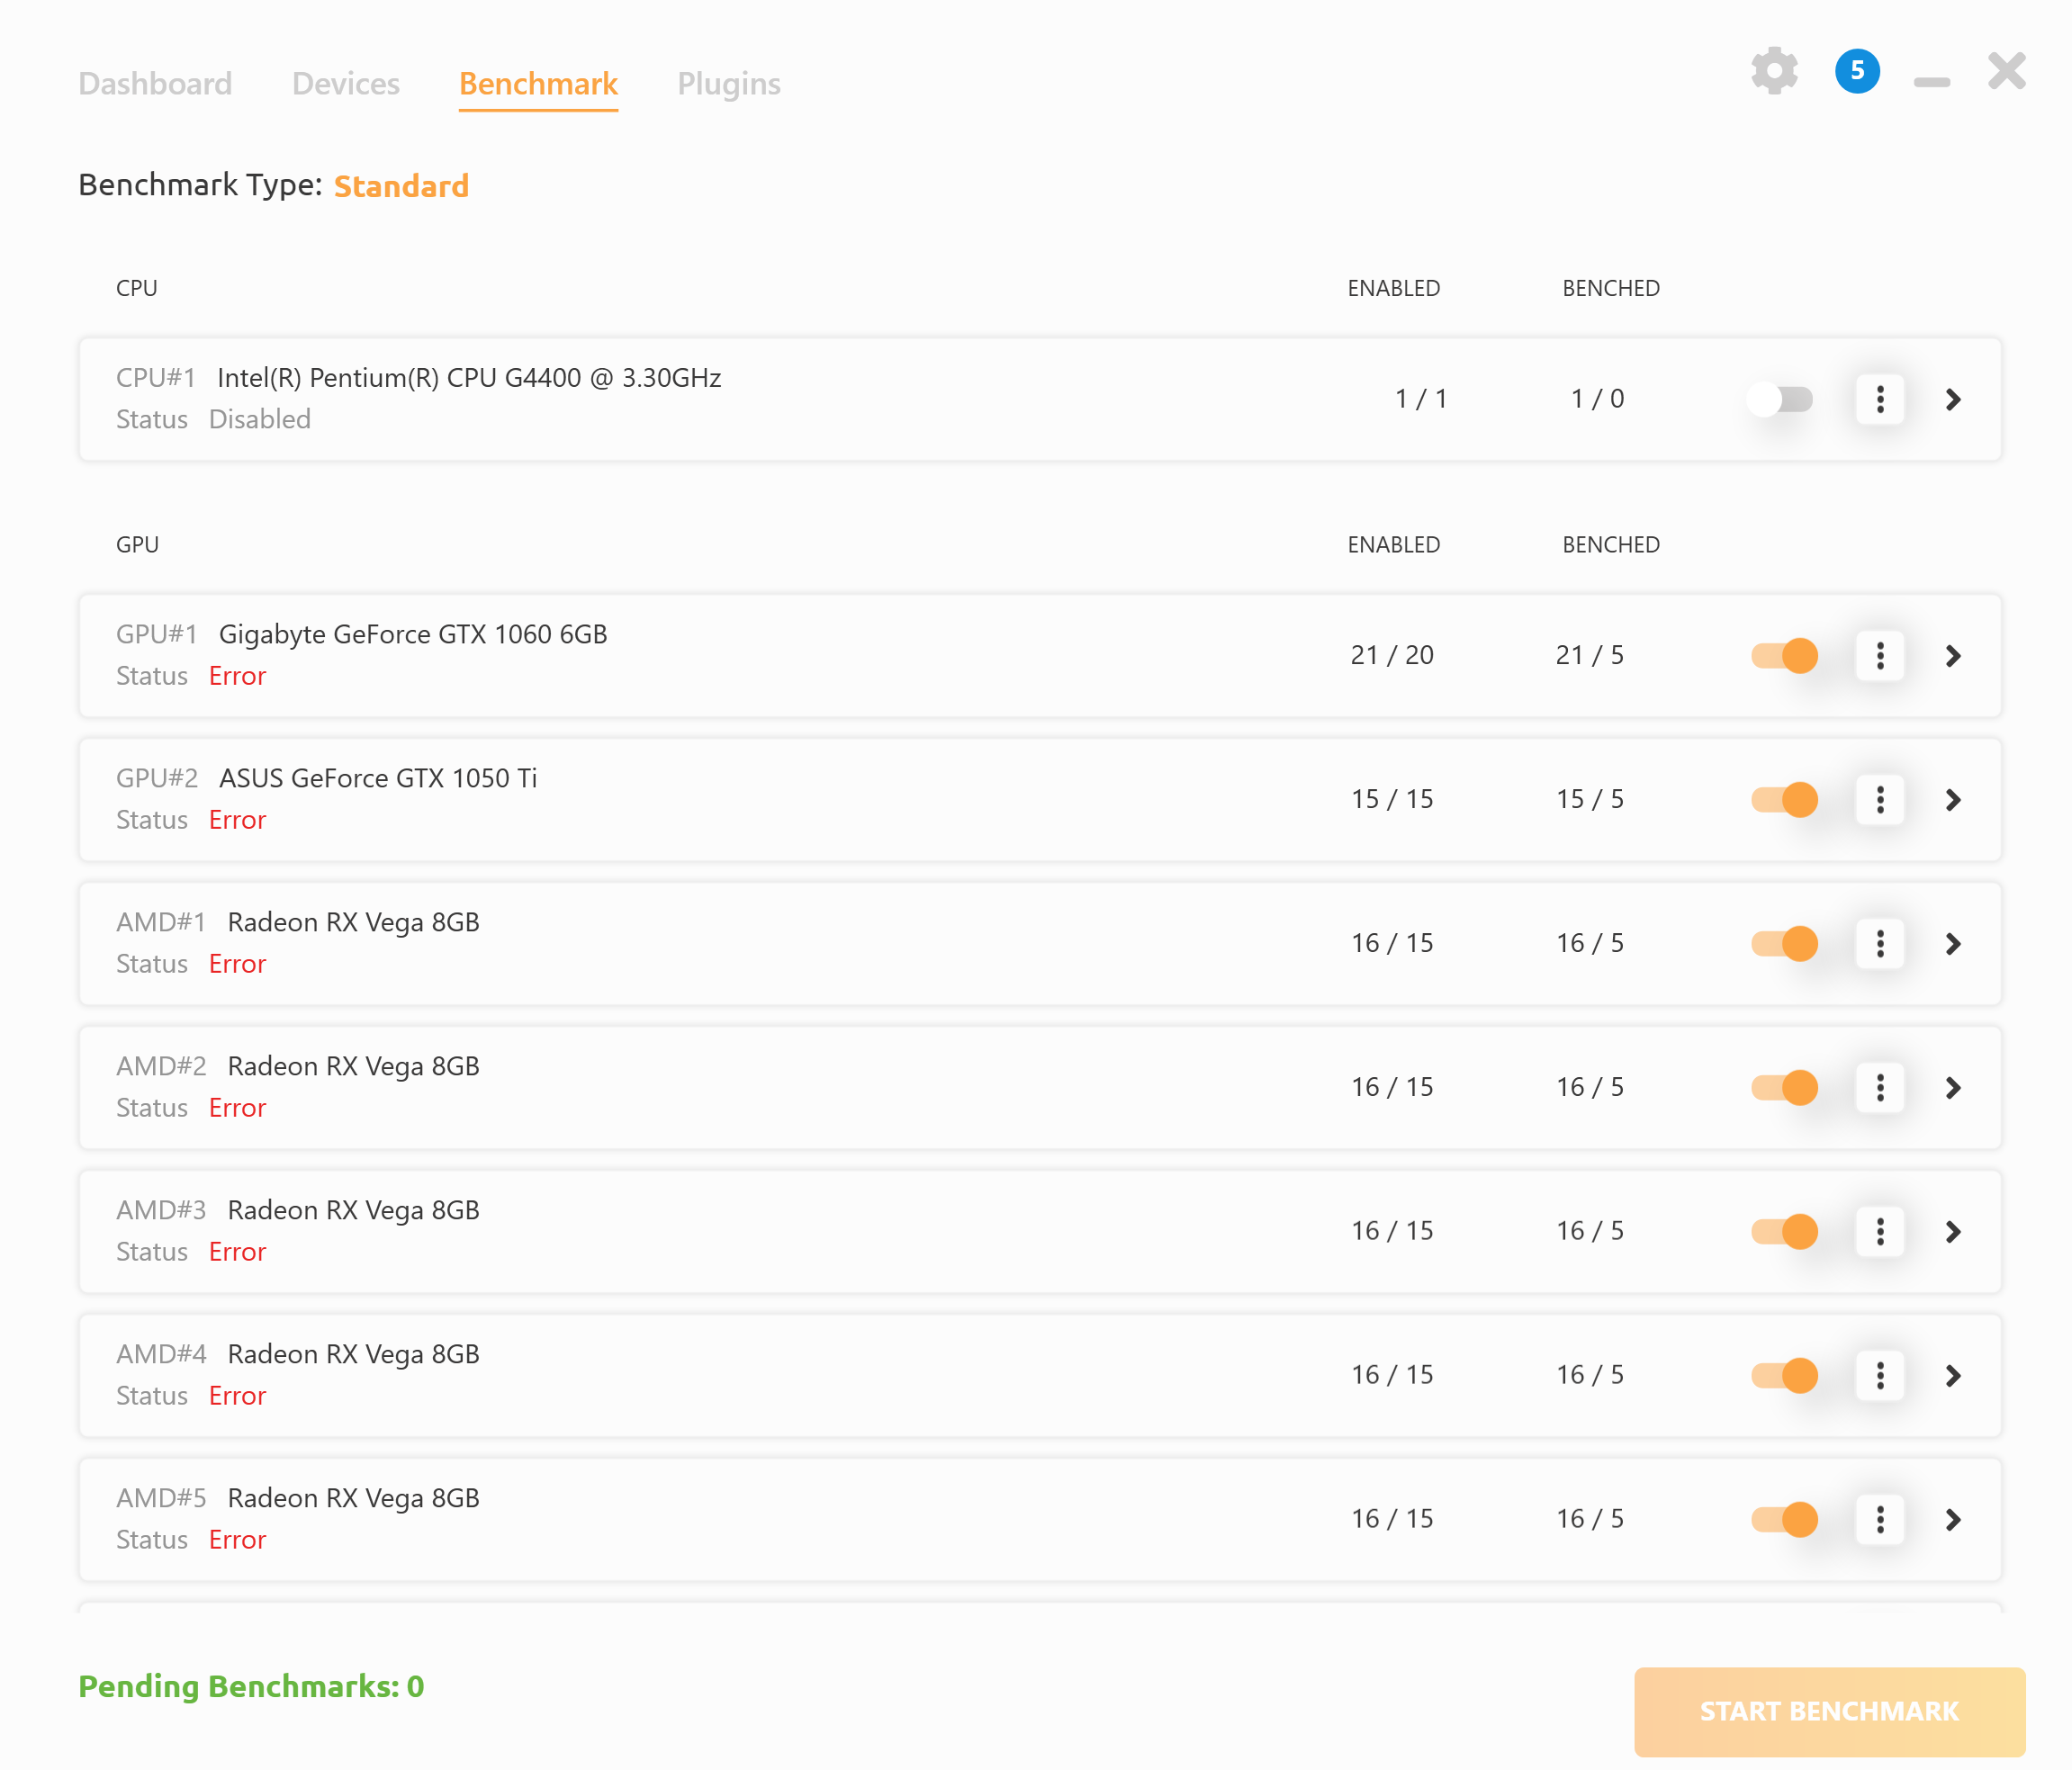Change Benchmark Type from Standard
Image resolution: width=2072 pixels, height=1770 pixels.
click(401, 186)
